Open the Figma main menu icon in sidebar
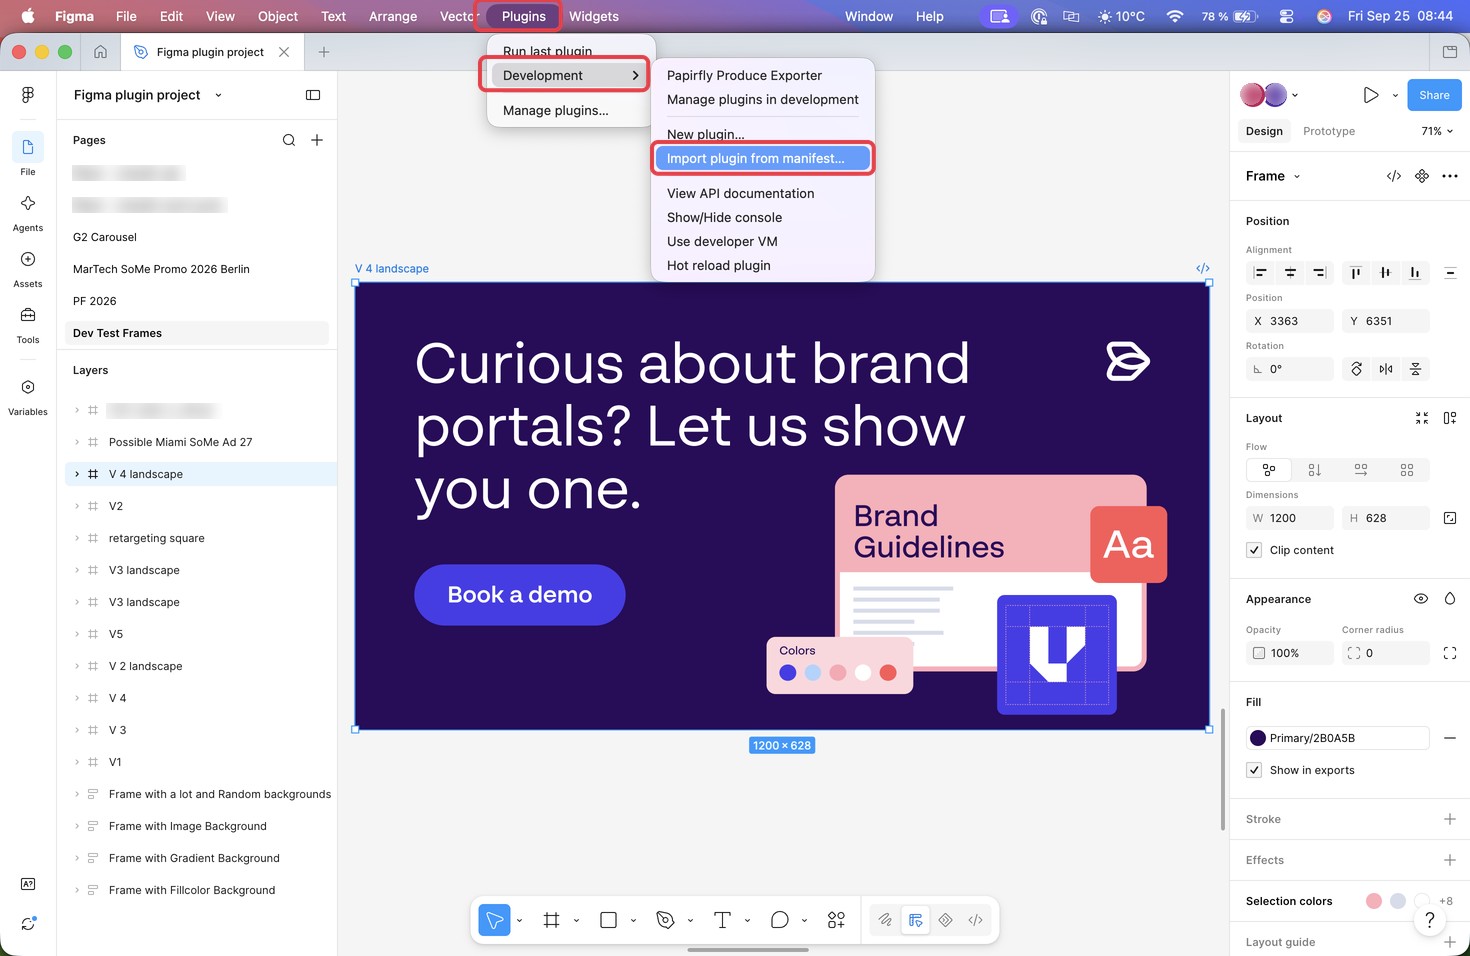Viewport: 1470px width, 956px height. point(28,94)
